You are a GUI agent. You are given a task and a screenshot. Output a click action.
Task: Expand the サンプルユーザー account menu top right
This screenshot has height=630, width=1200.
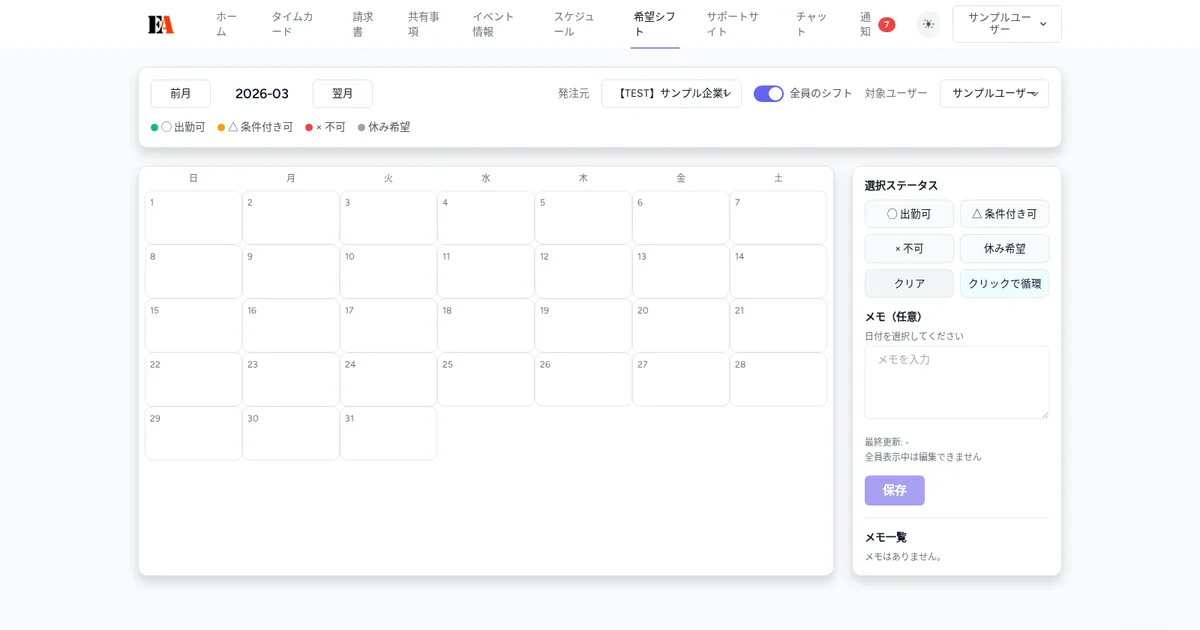click(1006, 24)
